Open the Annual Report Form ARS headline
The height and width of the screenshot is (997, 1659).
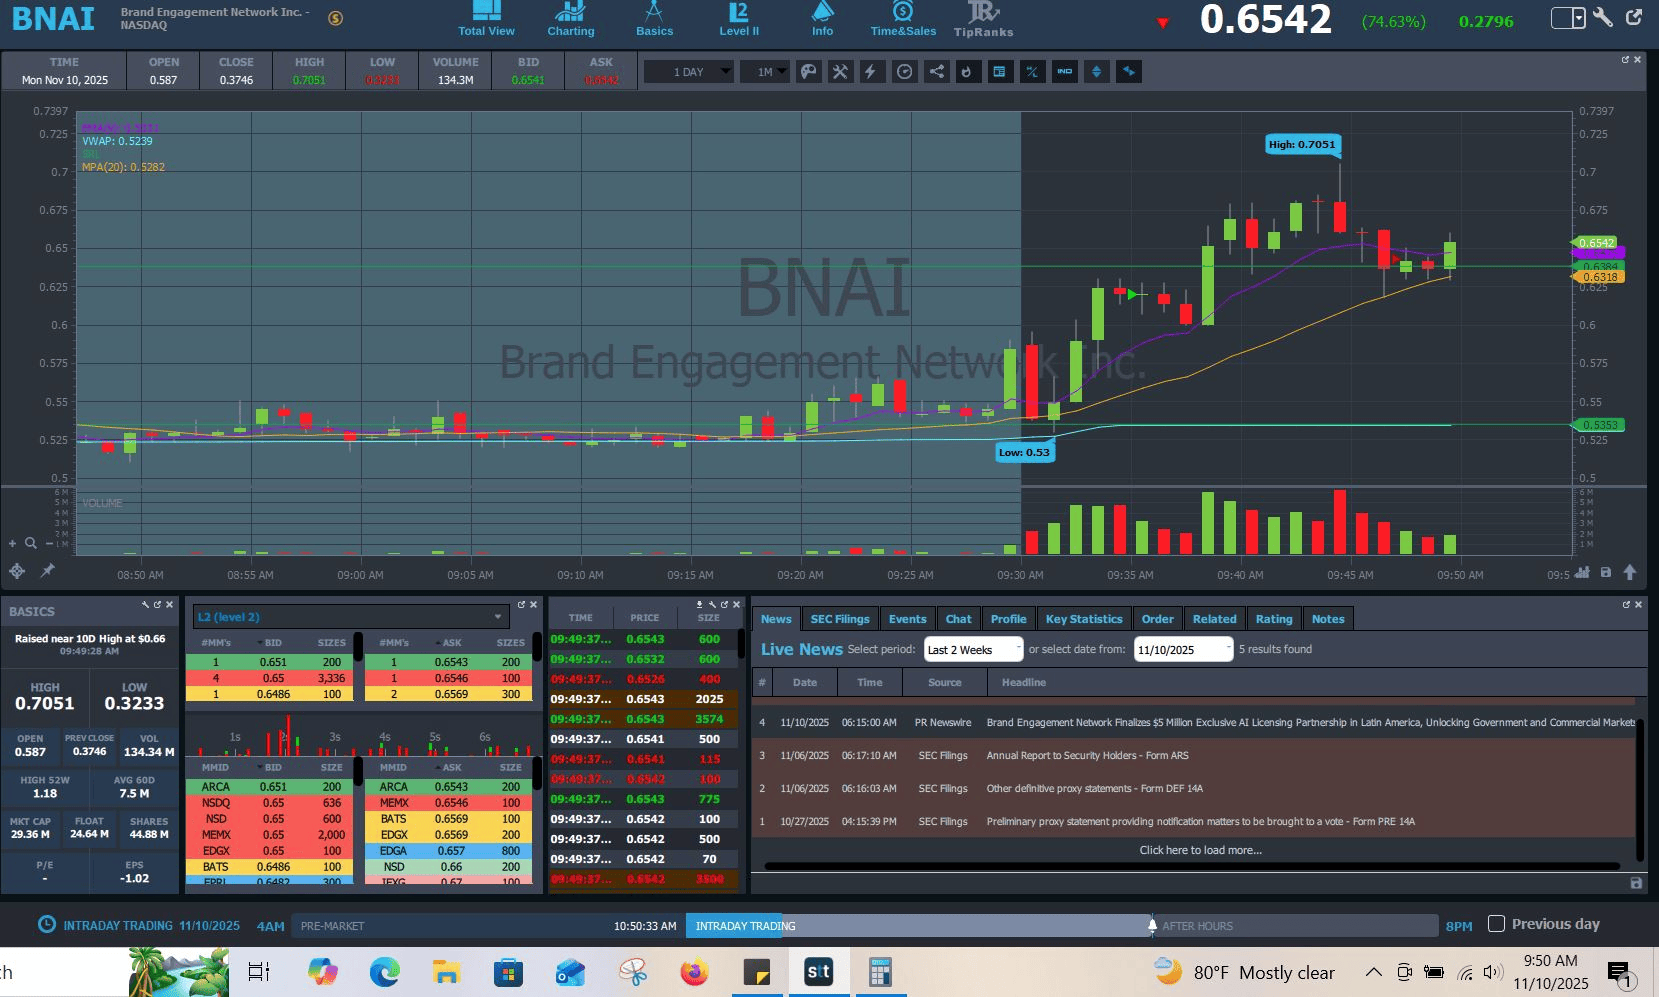[x=1087, y=756]
